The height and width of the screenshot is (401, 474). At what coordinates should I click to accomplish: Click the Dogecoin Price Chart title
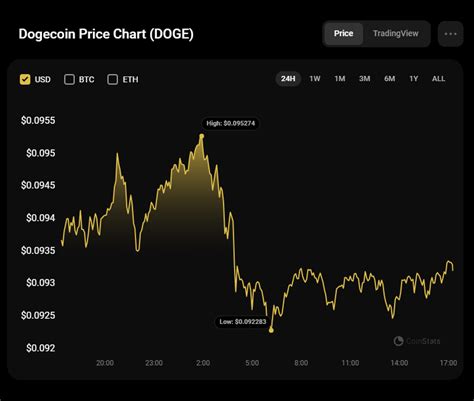coord(106,34)
